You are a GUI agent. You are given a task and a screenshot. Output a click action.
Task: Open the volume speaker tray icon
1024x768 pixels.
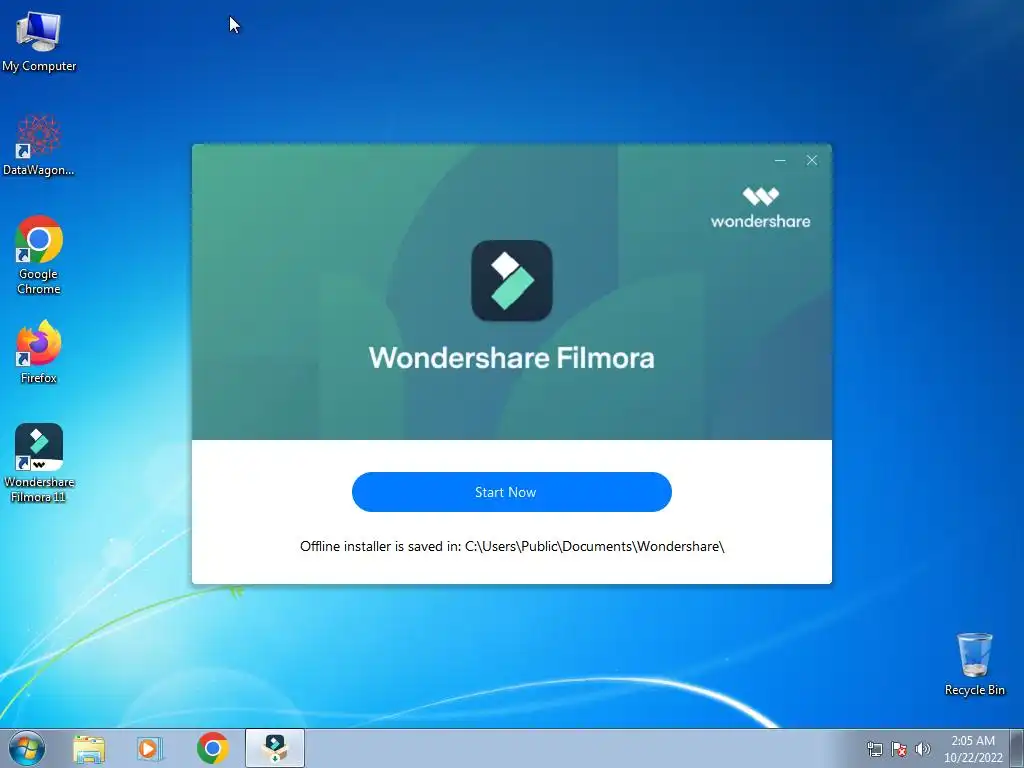923,749
